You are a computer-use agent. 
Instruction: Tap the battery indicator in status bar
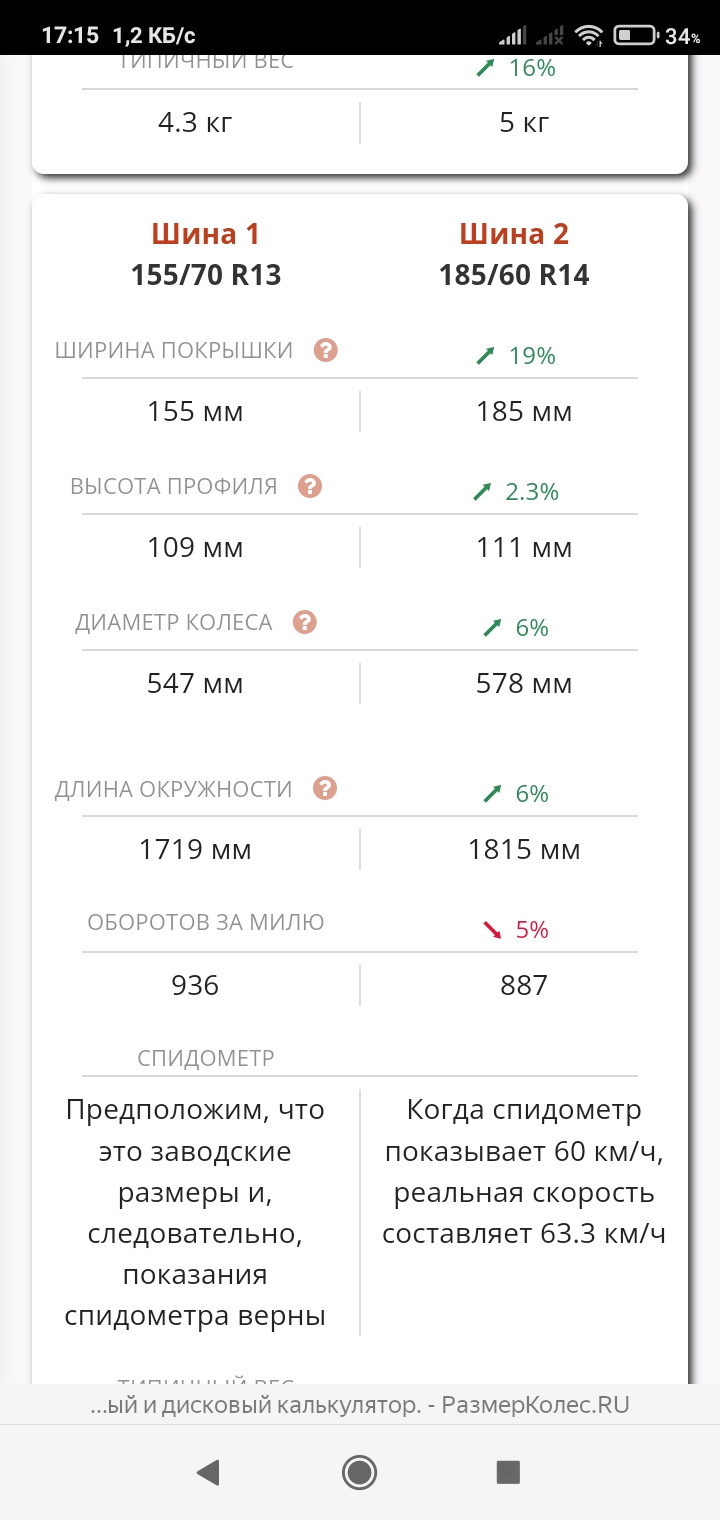coord(635,36)
